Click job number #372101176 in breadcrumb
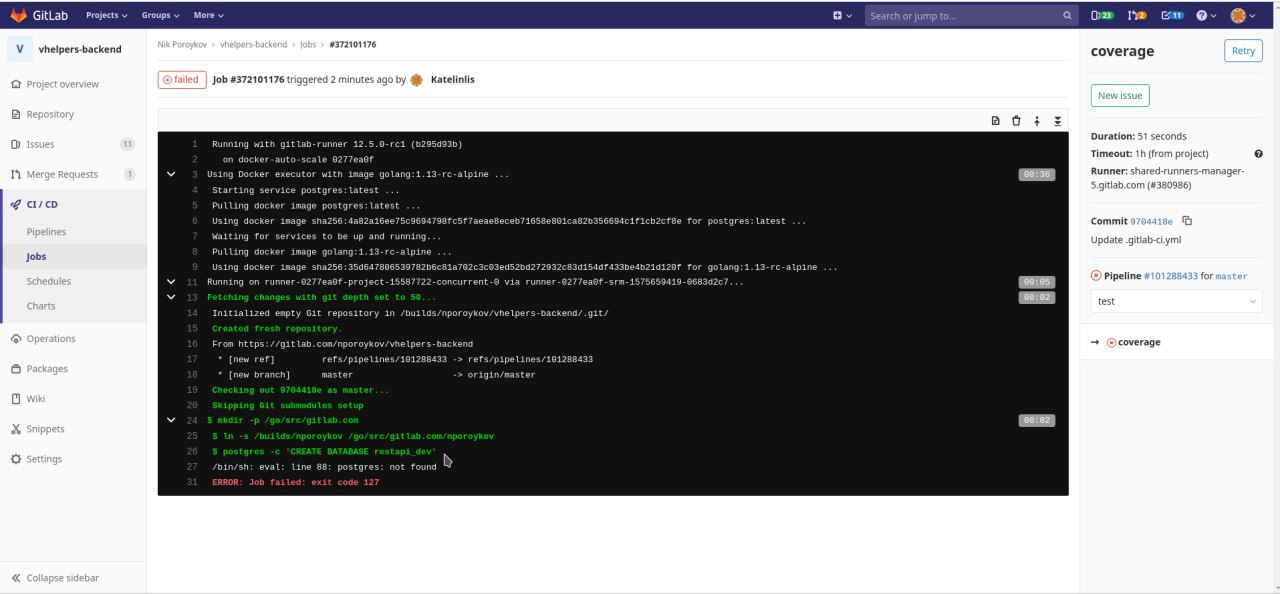 point(353,45)
